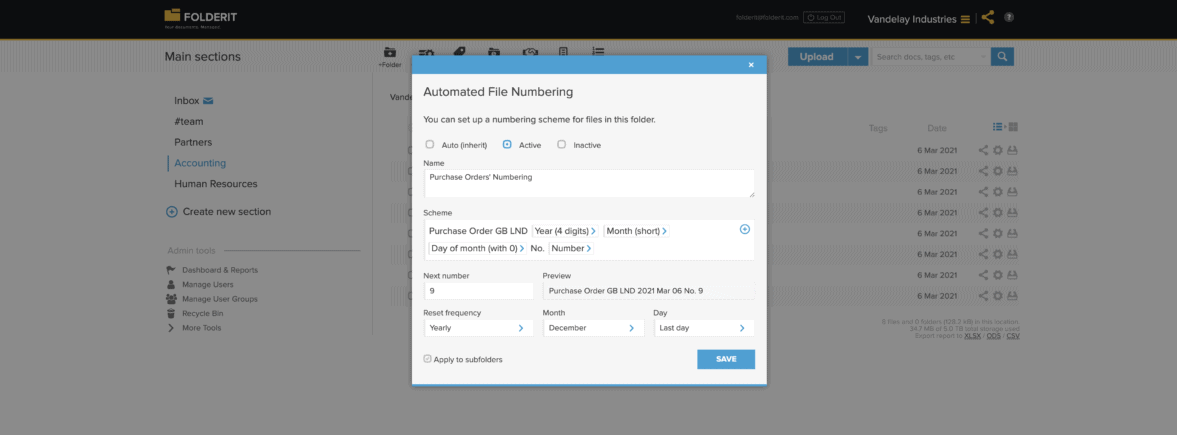
Task: Click the share icon in the top header
Action: click(988, 17)
